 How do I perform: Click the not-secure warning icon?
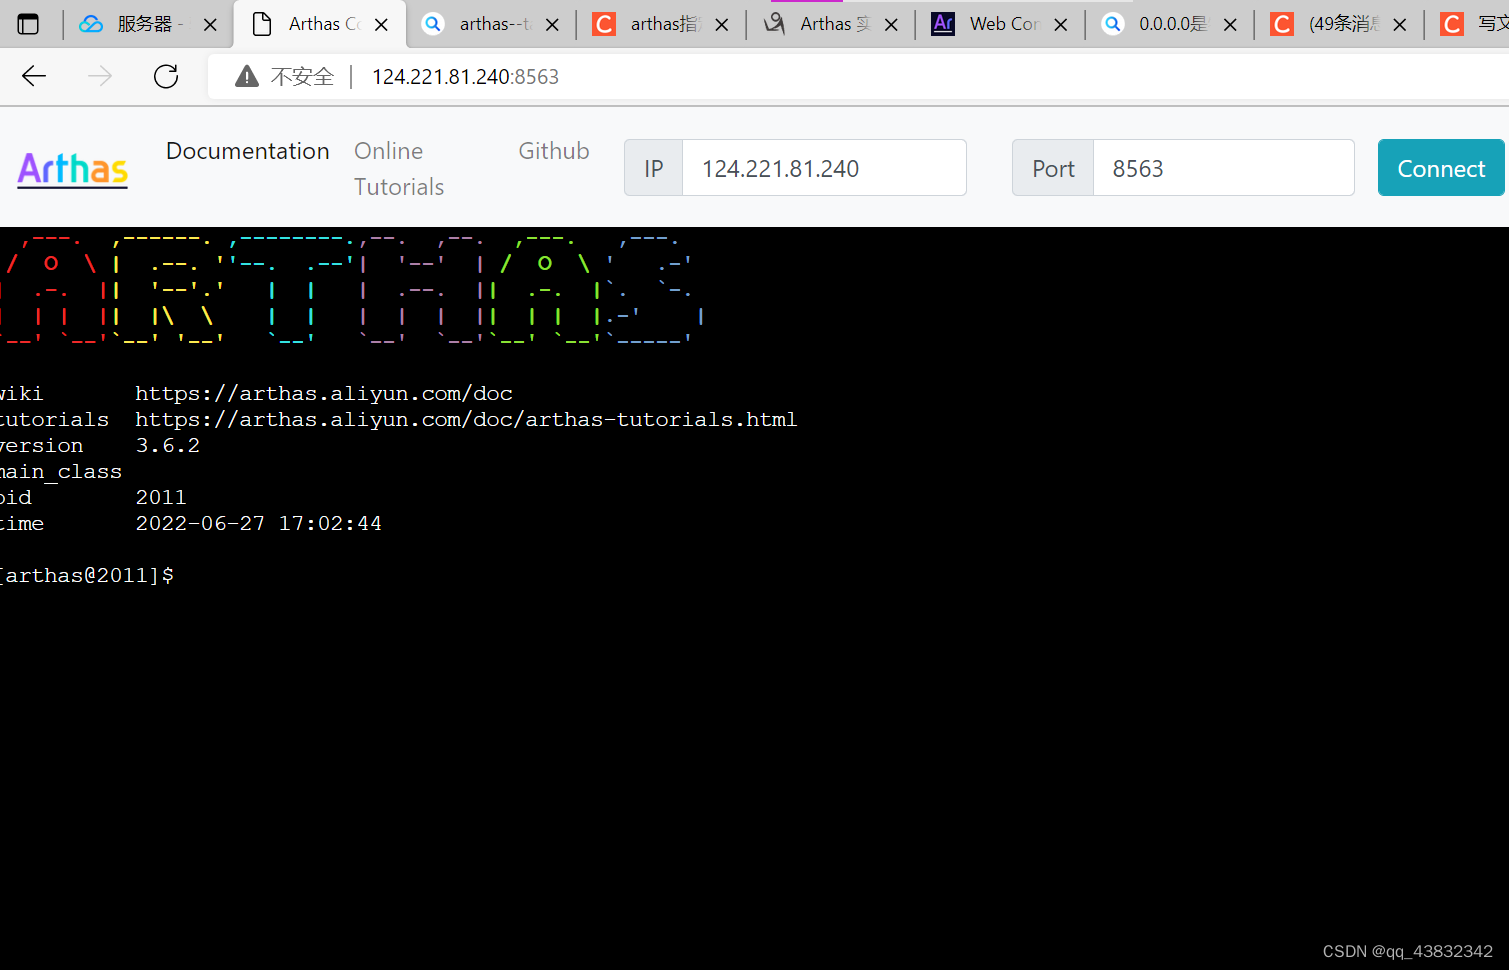tap(247, 76)
